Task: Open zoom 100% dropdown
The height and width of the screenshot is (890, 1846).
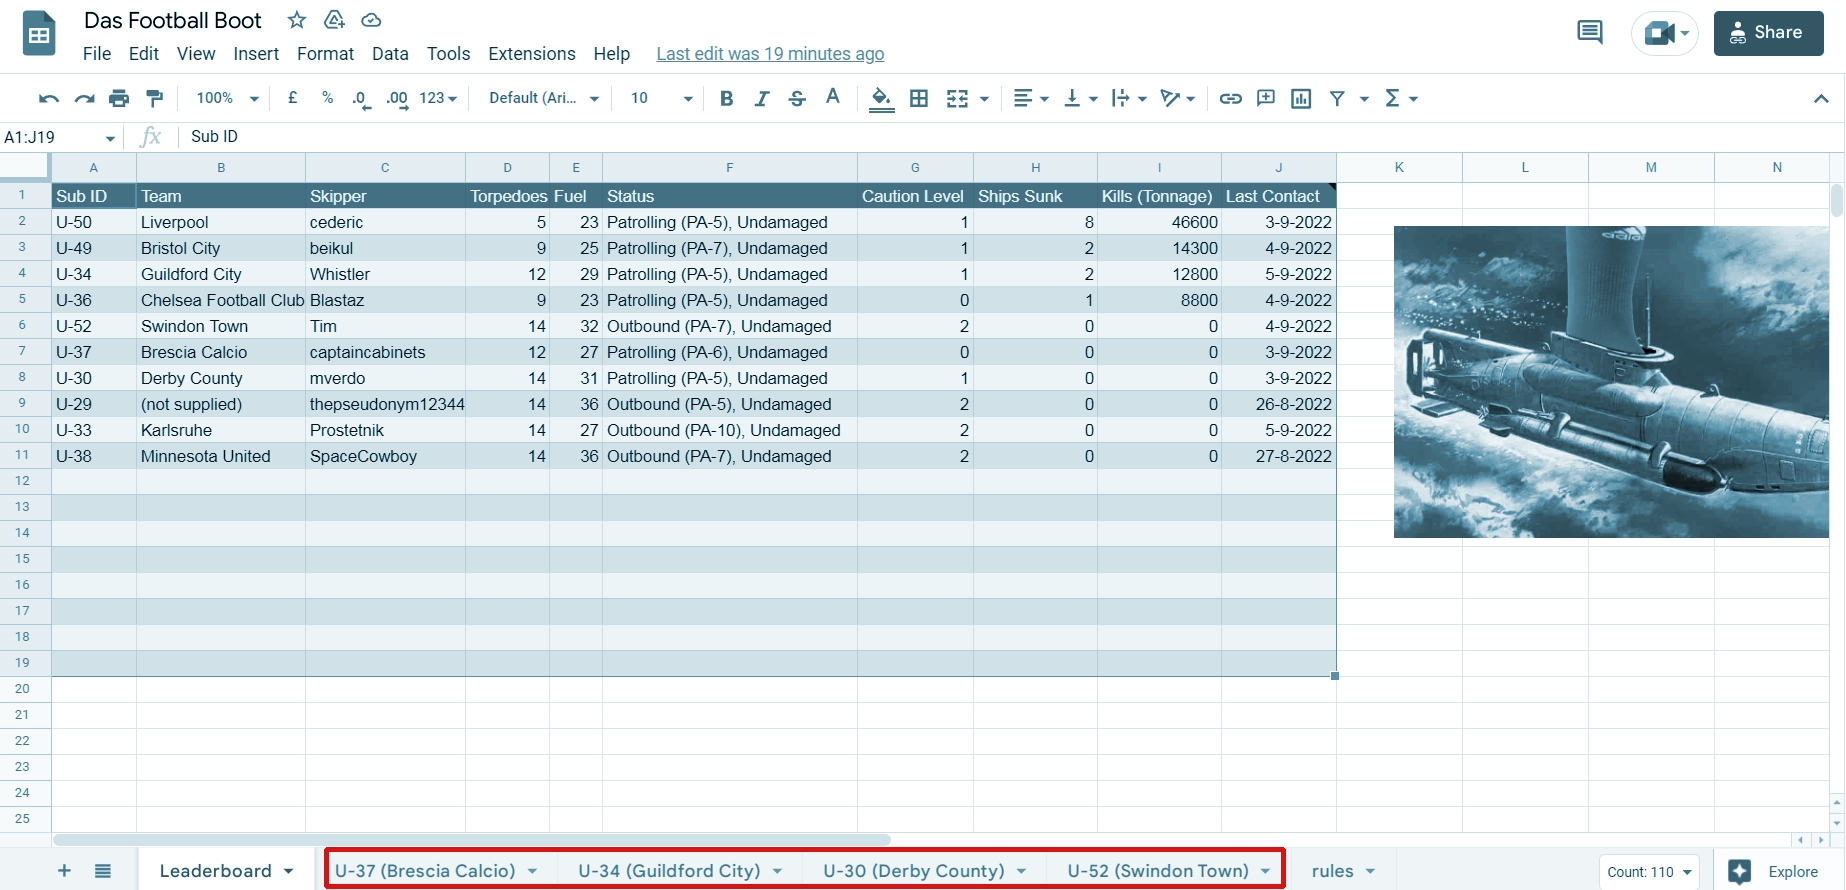Action: point(227,98)
